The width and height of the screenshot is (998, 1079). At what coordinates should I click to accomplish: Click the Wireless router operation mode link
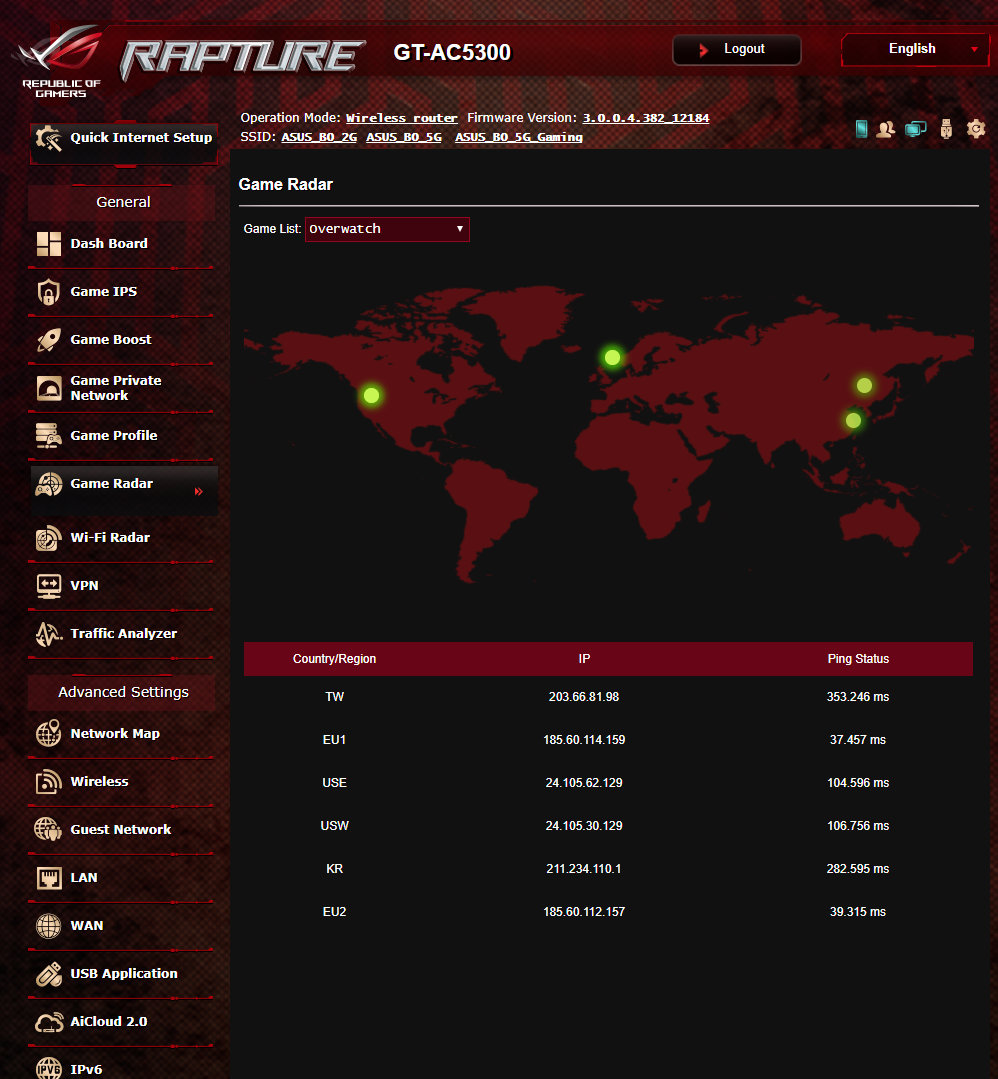coord(401,118)
